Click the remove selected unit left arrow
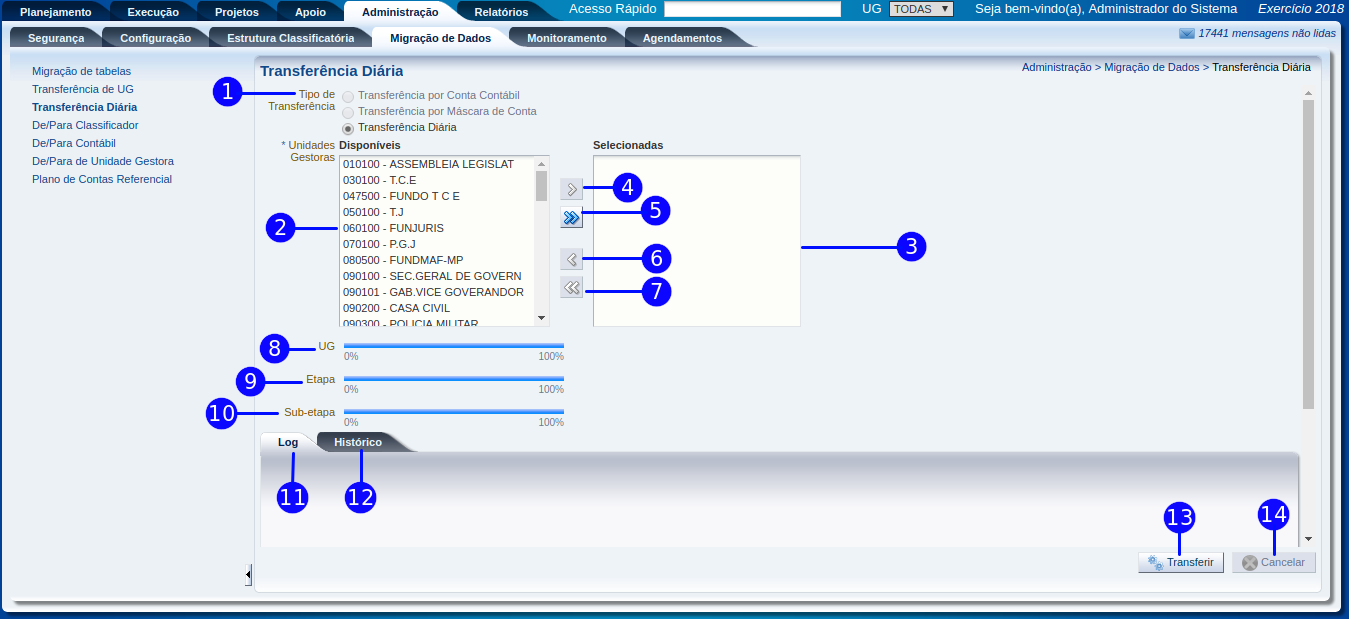The height and width of the screenshot is (620, 1350). tap(571, 260)
